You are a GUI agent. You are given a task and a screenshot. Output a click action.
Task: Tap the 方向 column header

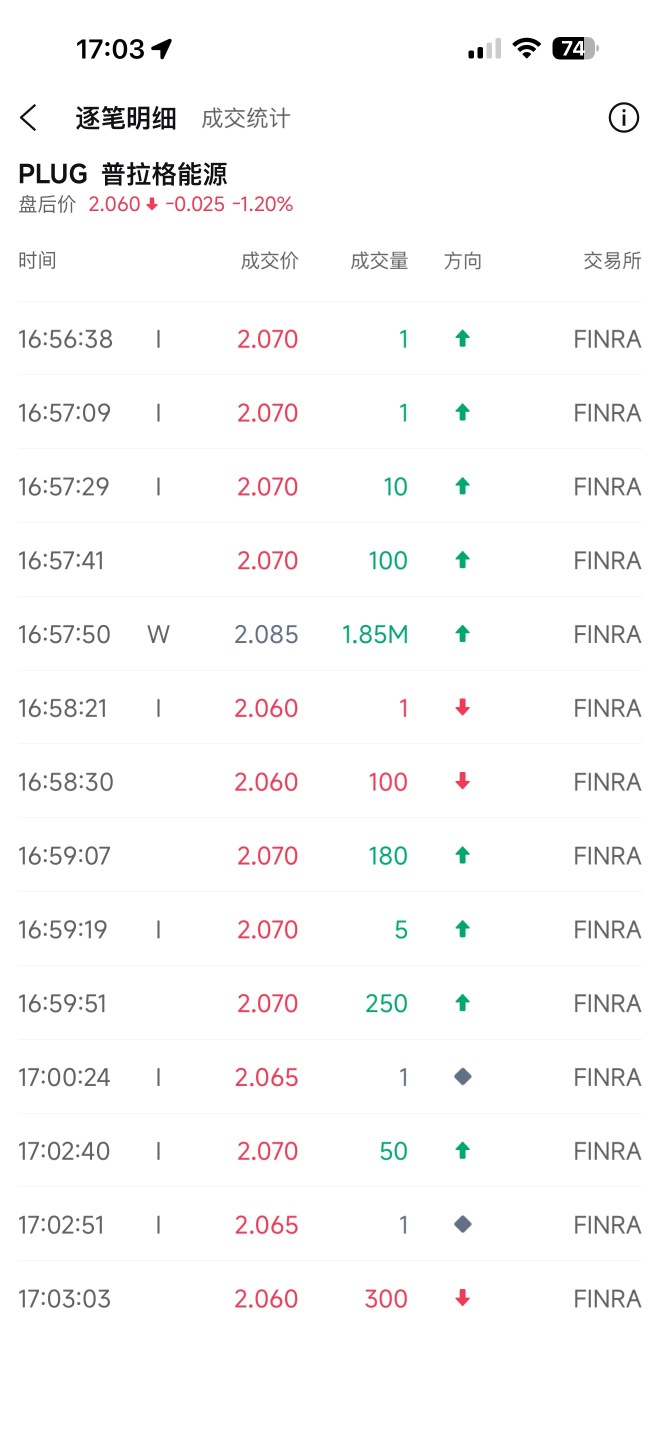pyautogui.click(x=463, y=261)
